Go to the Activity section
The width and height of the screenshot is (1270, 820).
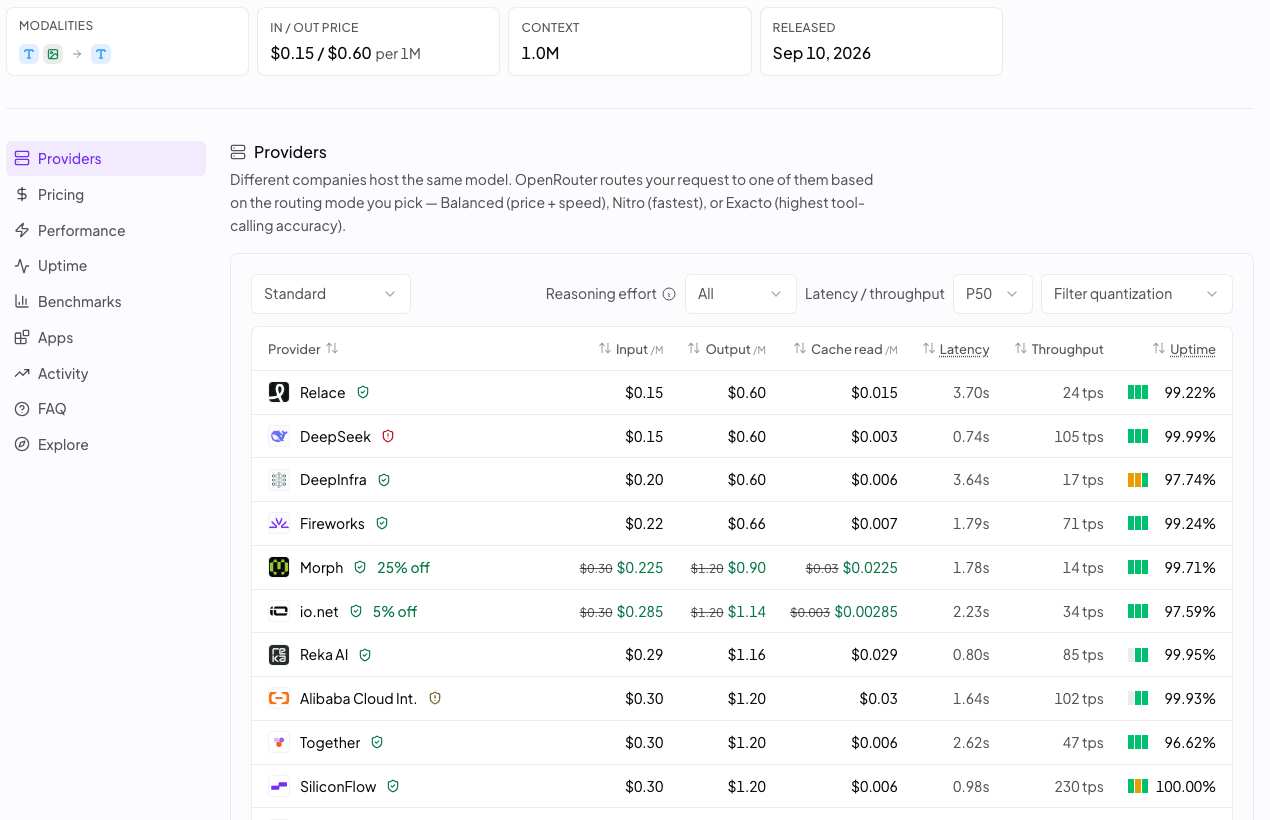coord(106,373)
